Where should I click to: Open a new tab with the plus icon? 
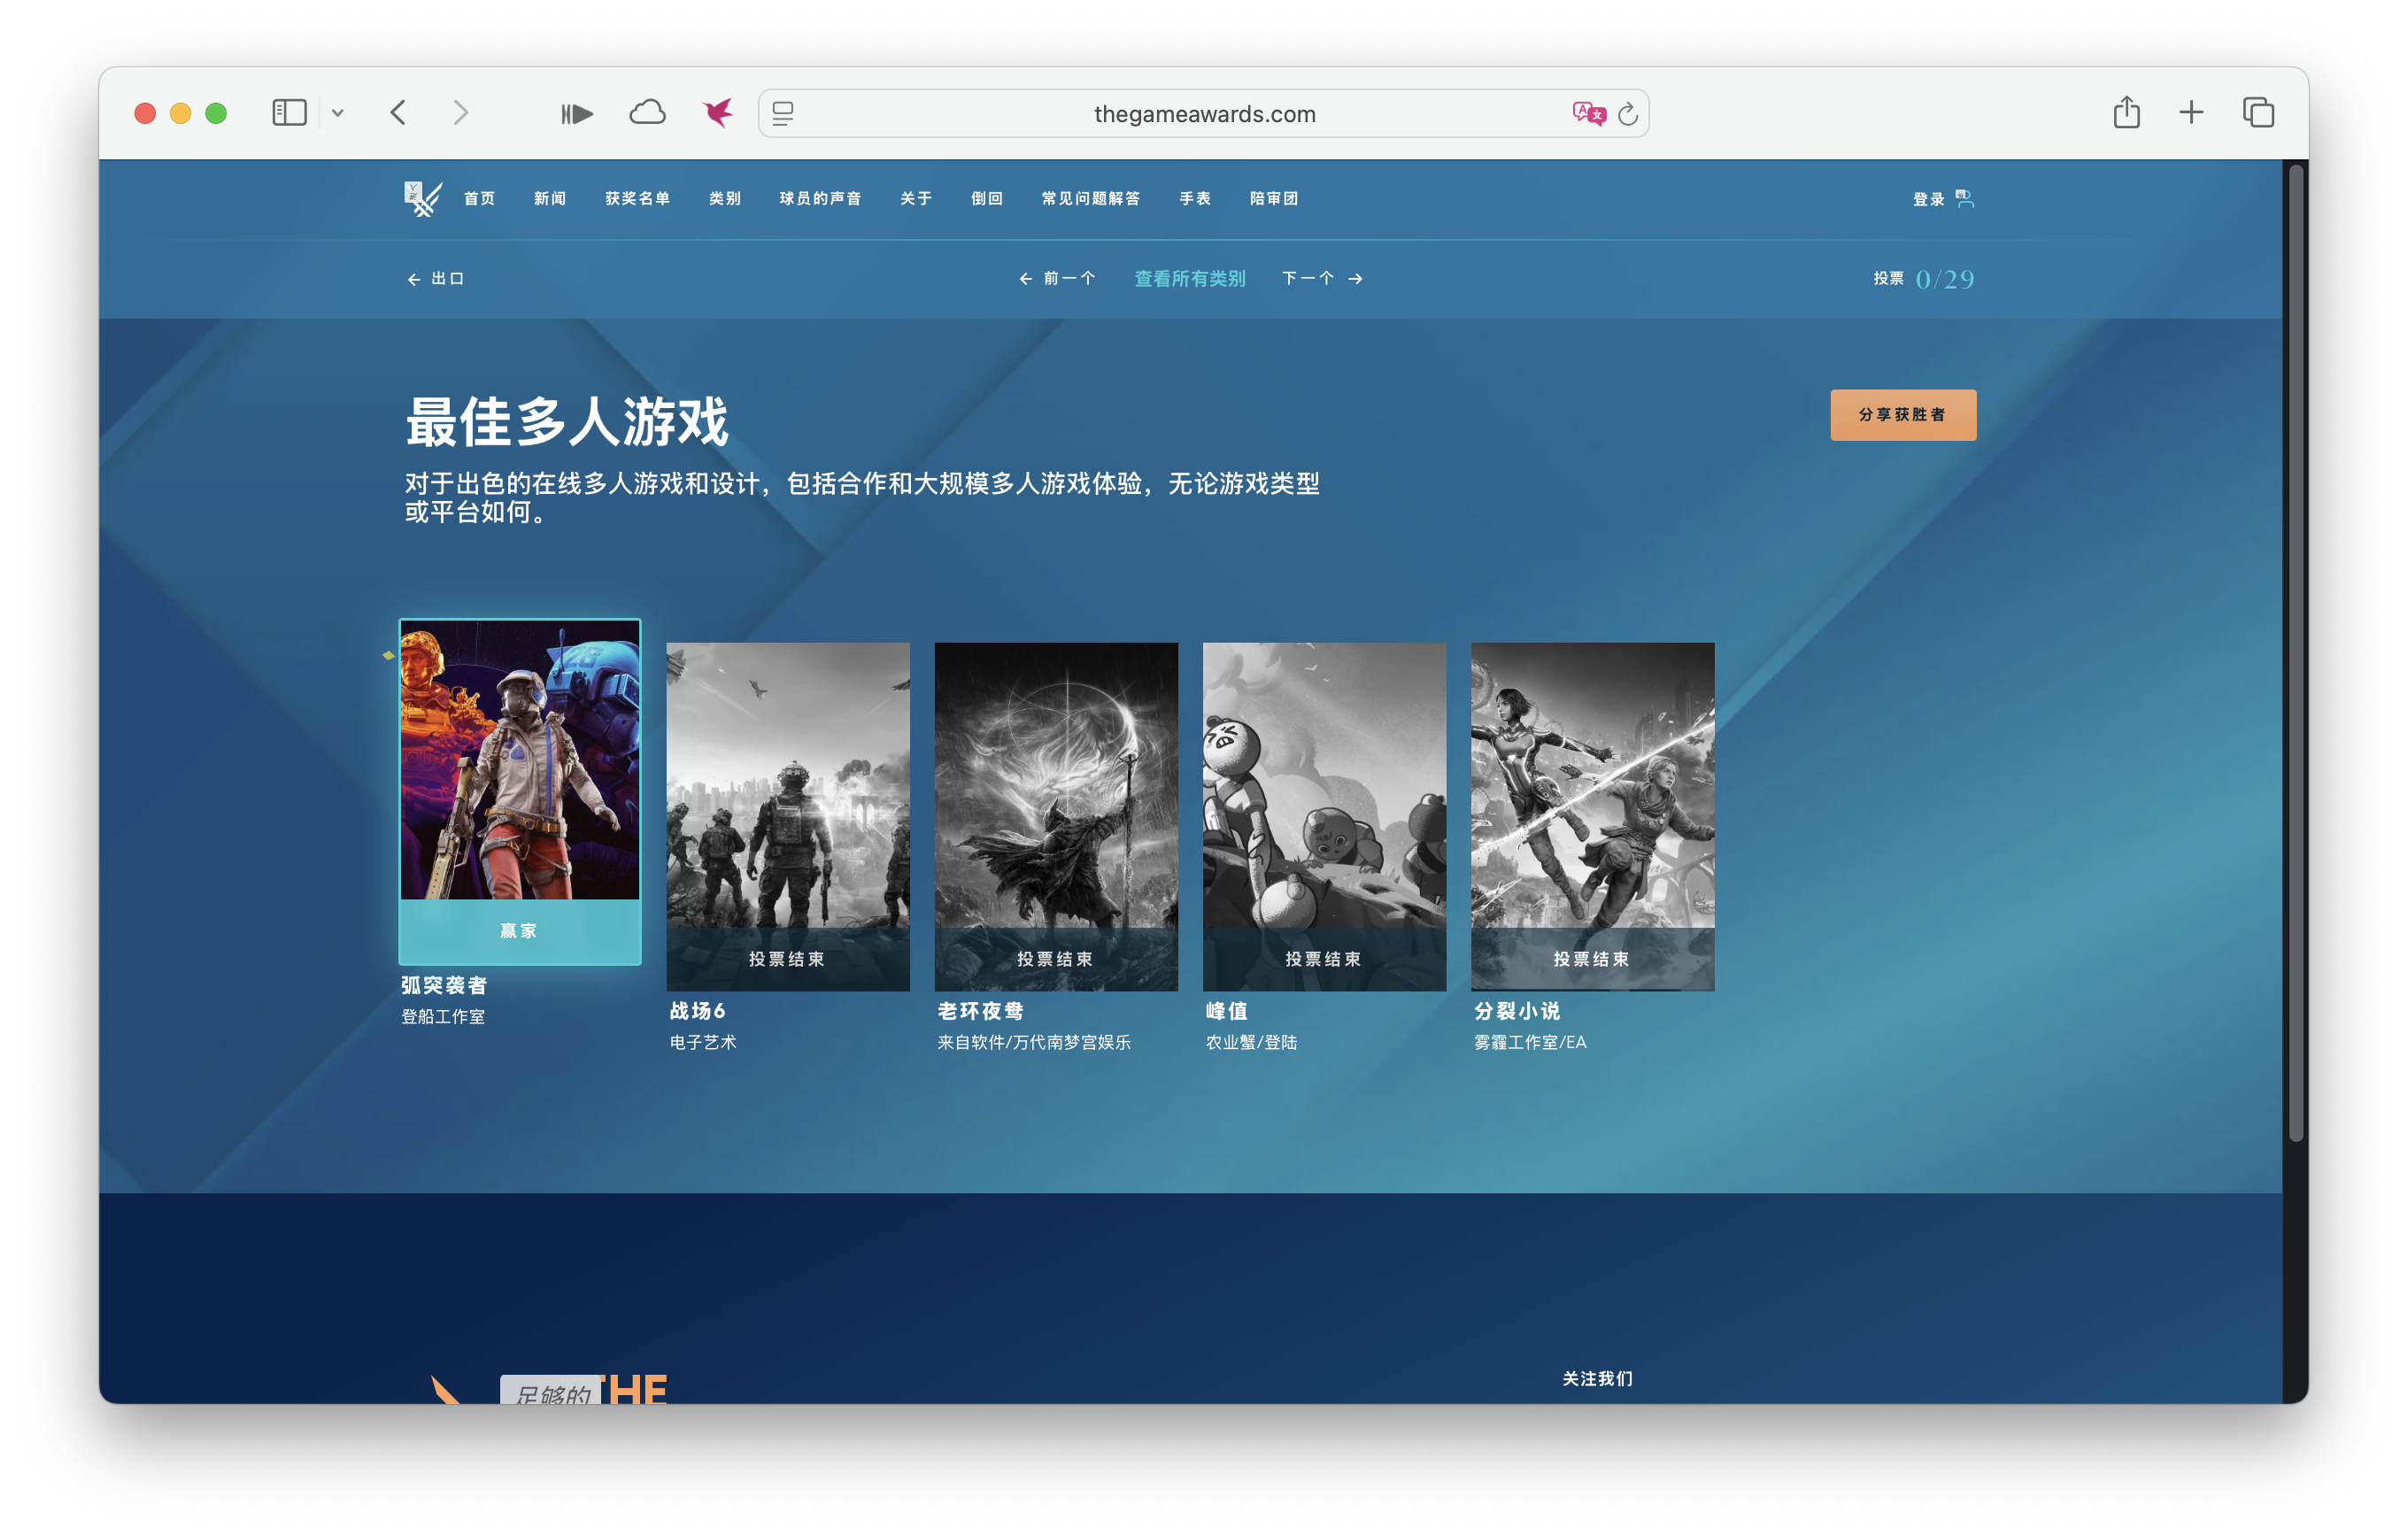tap(2191, 112)
